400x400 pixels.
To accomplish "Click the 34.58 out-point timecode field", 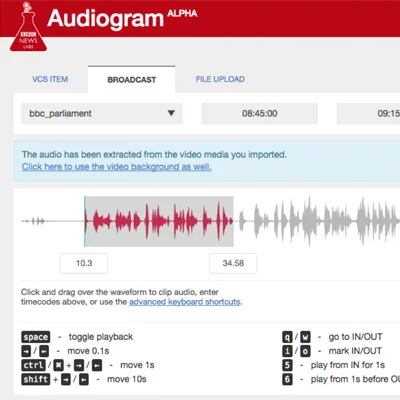I will click(233, 263).
